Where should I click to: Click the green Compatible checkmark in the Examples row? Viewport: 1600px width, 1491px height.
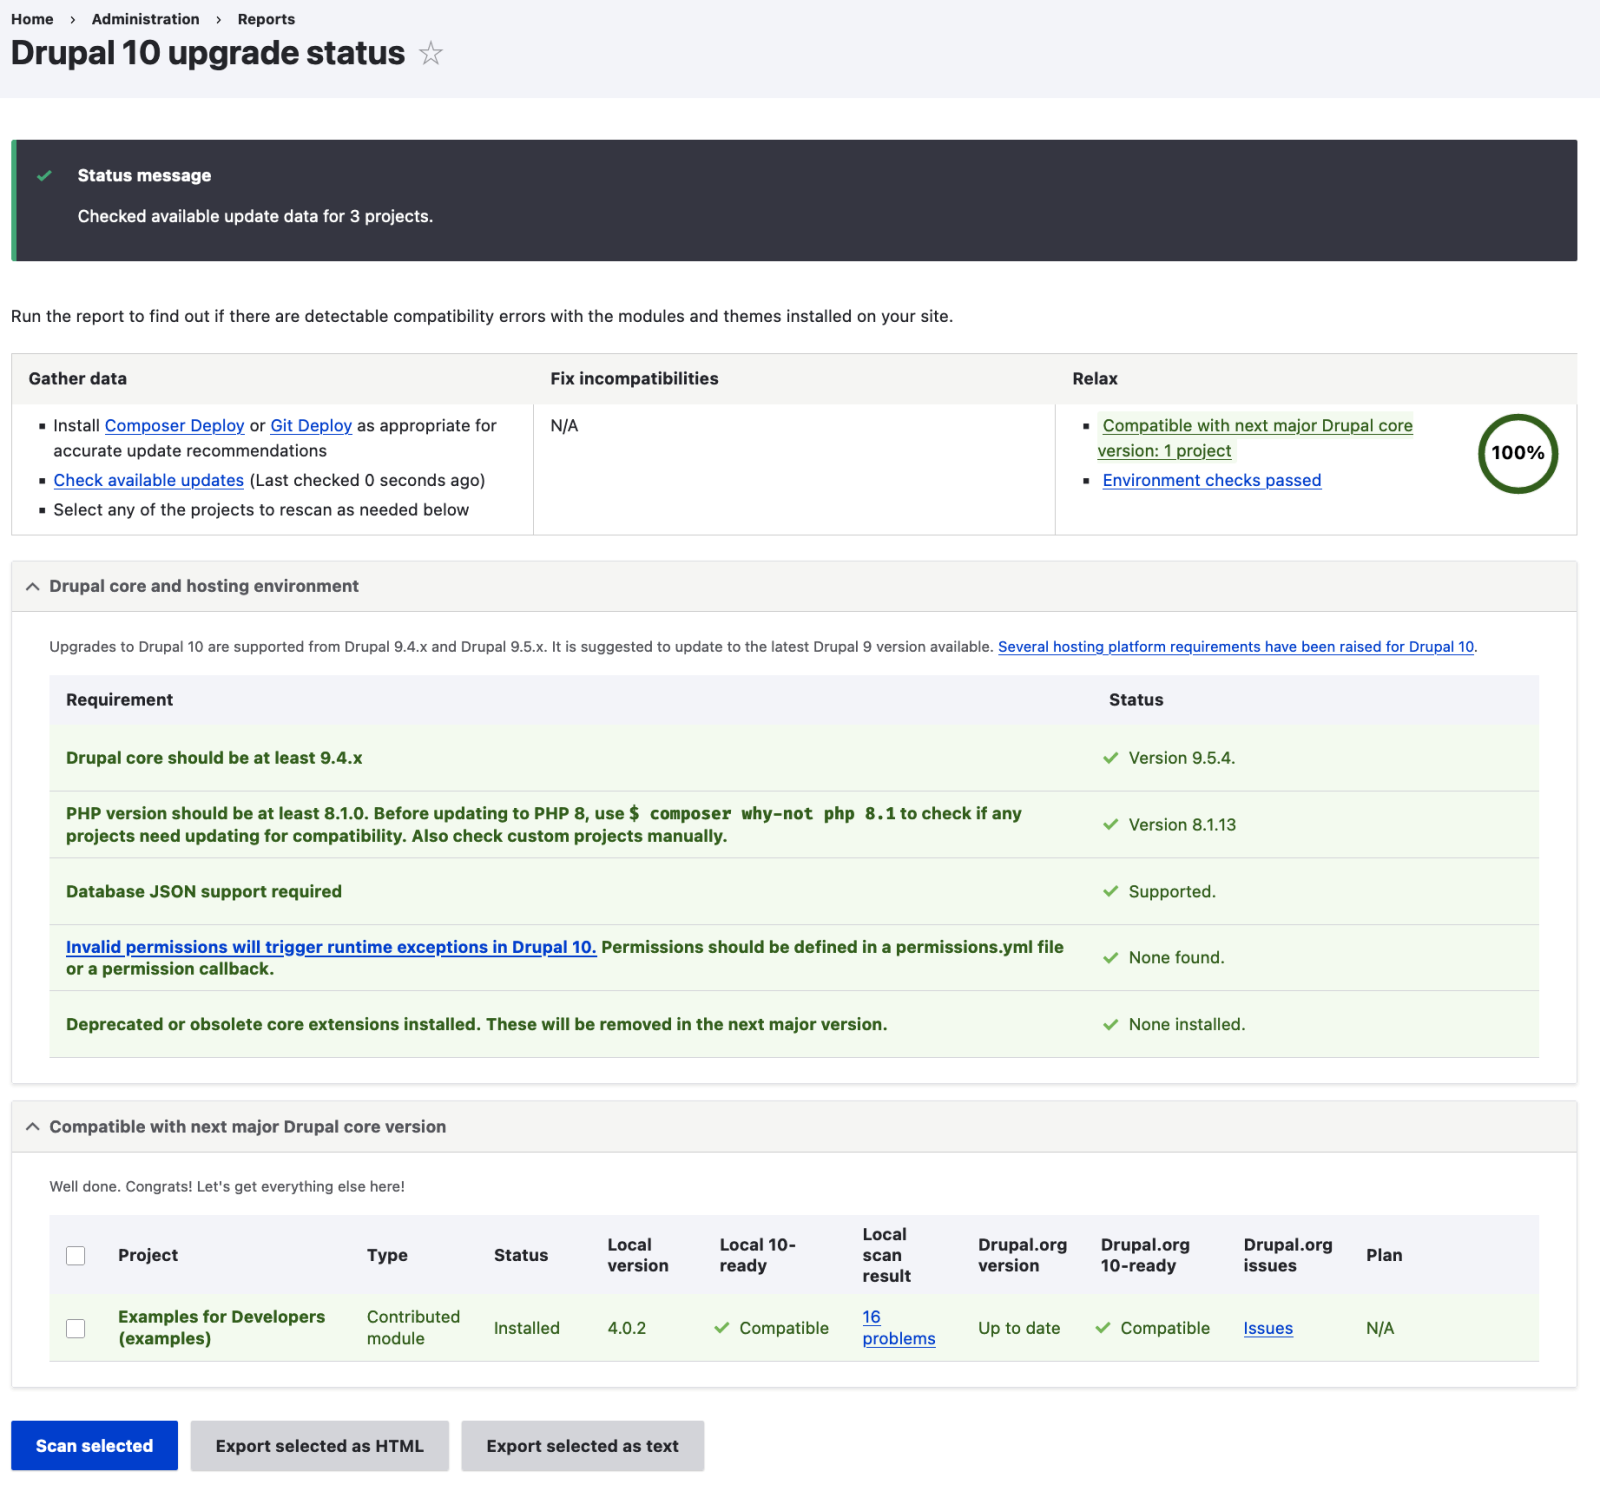[x=722, y=1328]
